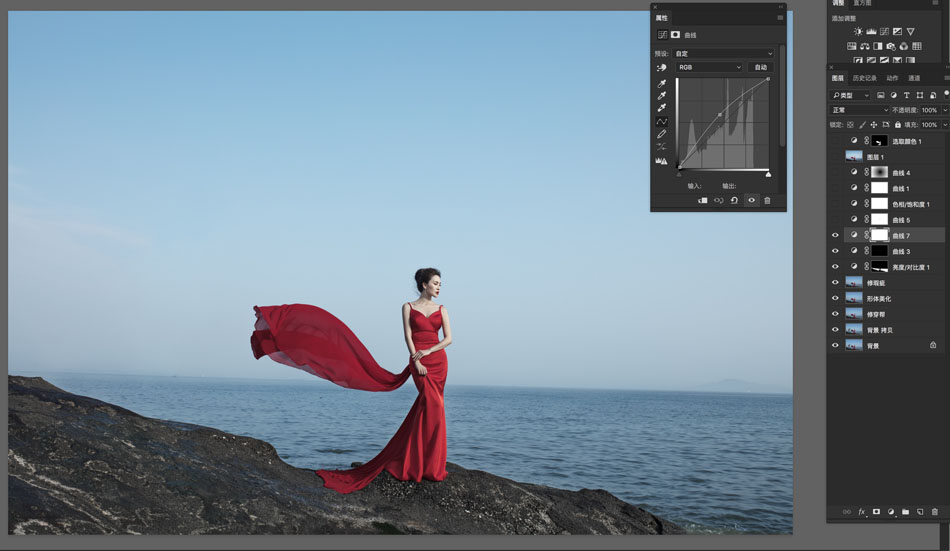Add a Vibrance adjustment from Adjustments panel
Image resolution: width=950 pixels, height=551 pixels.
click(x=911, y=32)
